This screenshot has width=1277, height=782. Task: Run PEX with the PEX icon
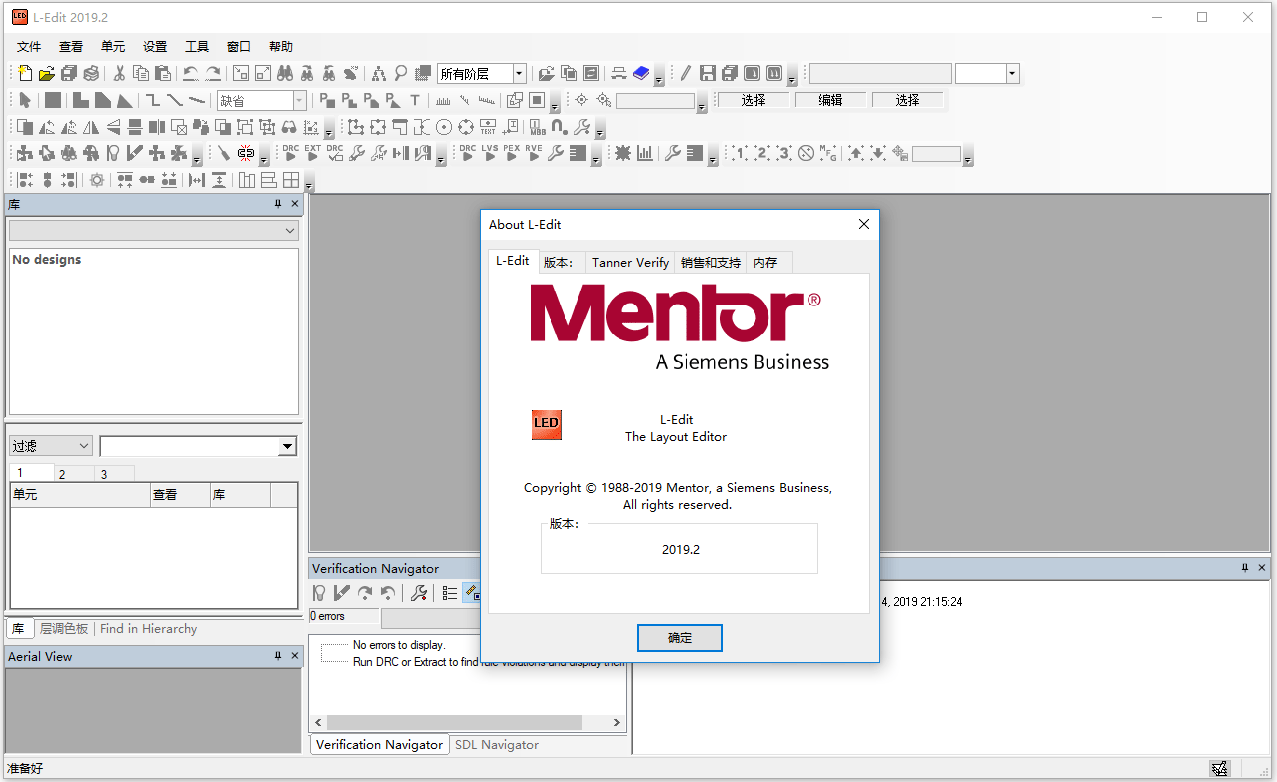point(511,153)
